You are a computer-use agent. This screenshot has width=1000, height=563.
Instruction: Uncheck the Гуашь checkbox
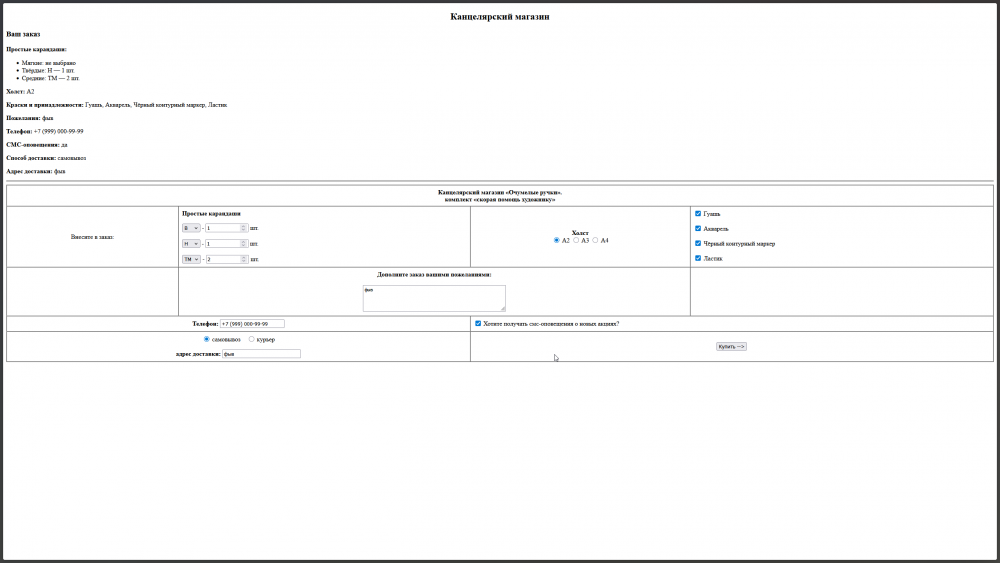(x=698, y=213)
